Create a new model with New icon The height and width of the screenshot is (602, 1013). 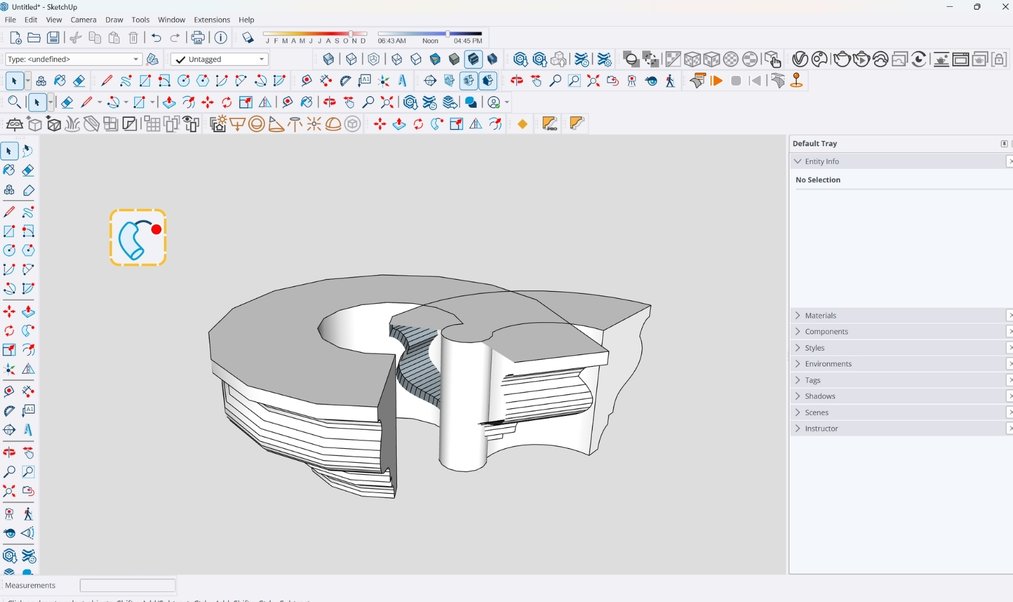[16, 38]
